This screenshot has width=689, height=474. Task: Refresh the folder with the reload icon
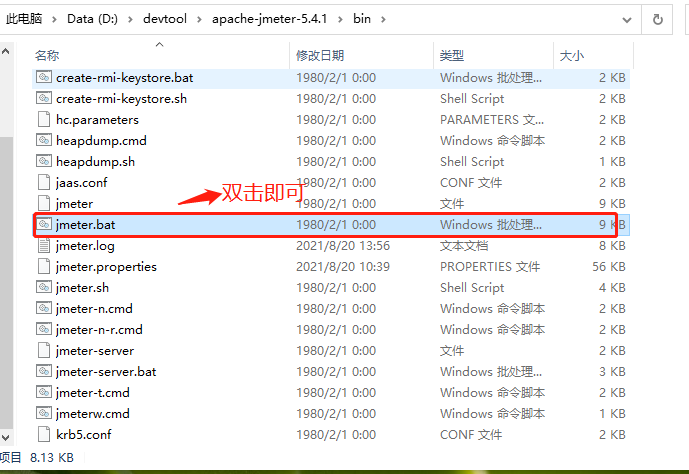point(657,19)
